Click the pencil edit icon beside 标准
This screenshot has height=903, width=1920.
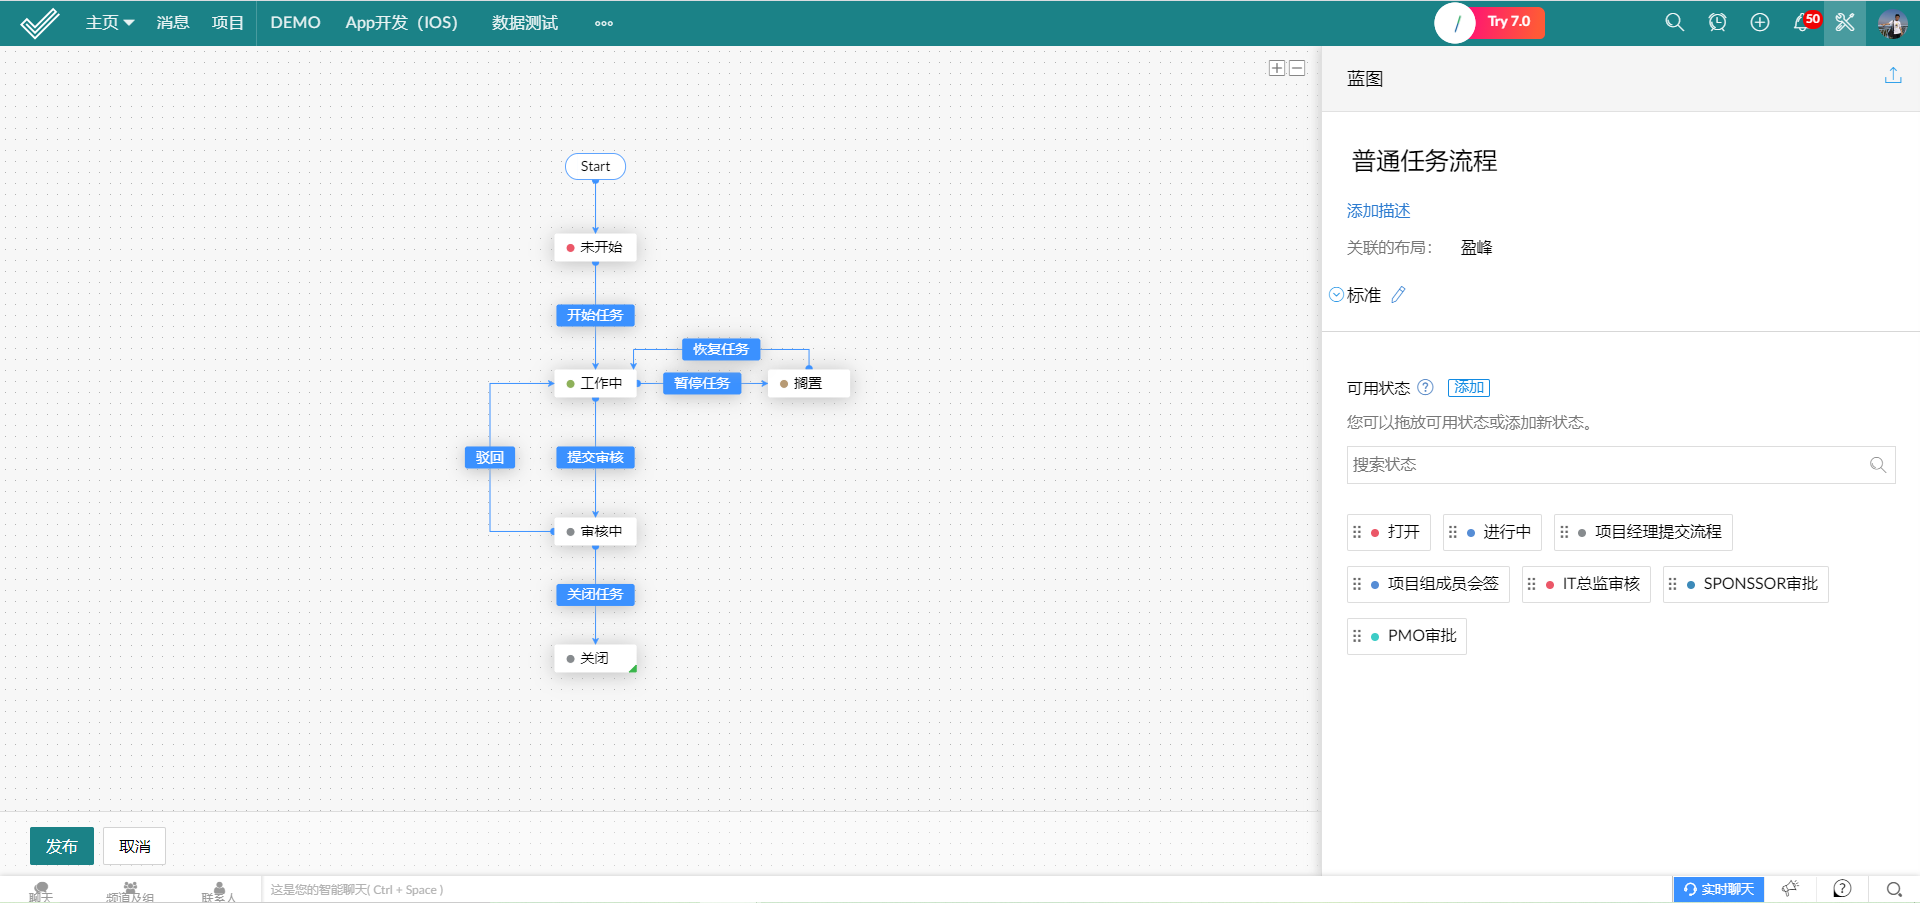[x=1398, y=295]
